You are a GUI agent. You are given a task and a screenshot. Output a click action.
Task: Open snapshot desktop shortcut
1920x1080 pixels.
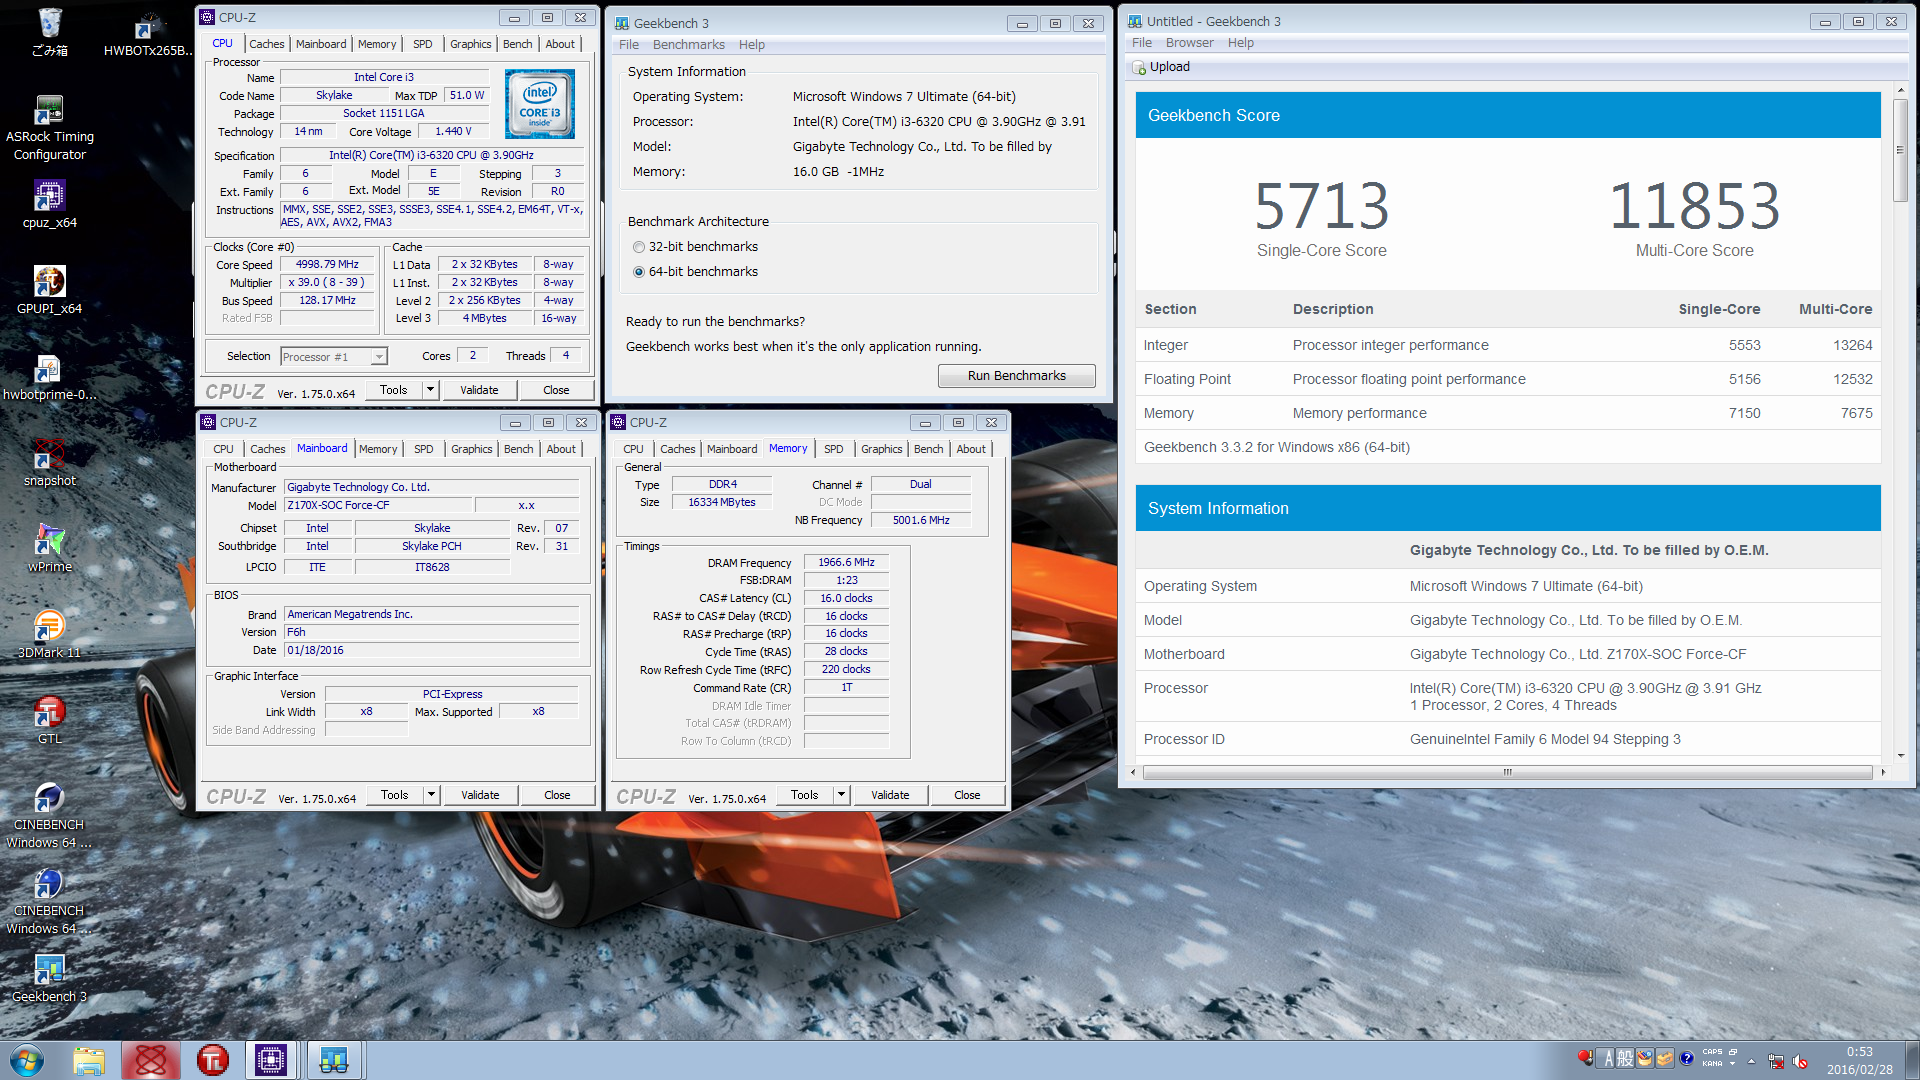point(49,462)
